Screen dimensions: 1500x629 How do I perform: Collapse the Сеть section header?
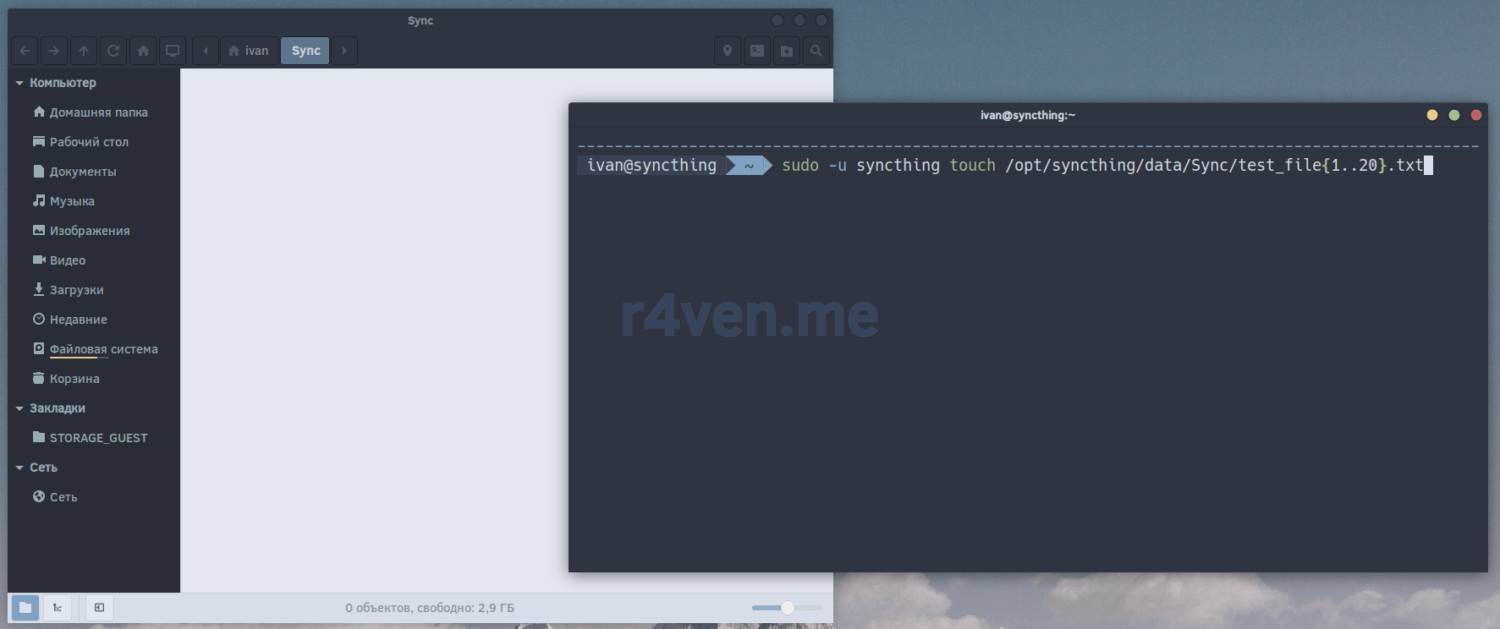click(19, 467)
